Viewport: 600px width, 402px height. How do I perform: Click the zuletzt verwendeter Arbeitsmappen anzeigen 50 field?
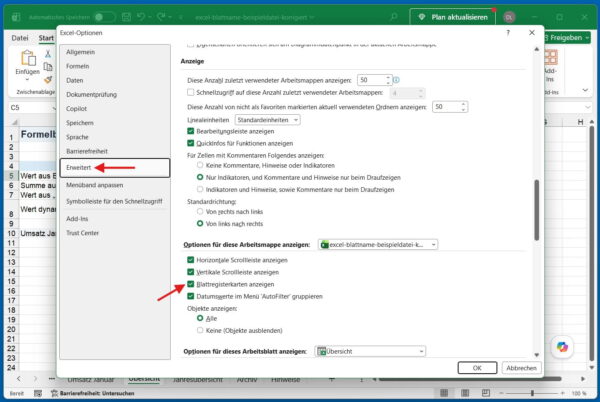[374, 80]
